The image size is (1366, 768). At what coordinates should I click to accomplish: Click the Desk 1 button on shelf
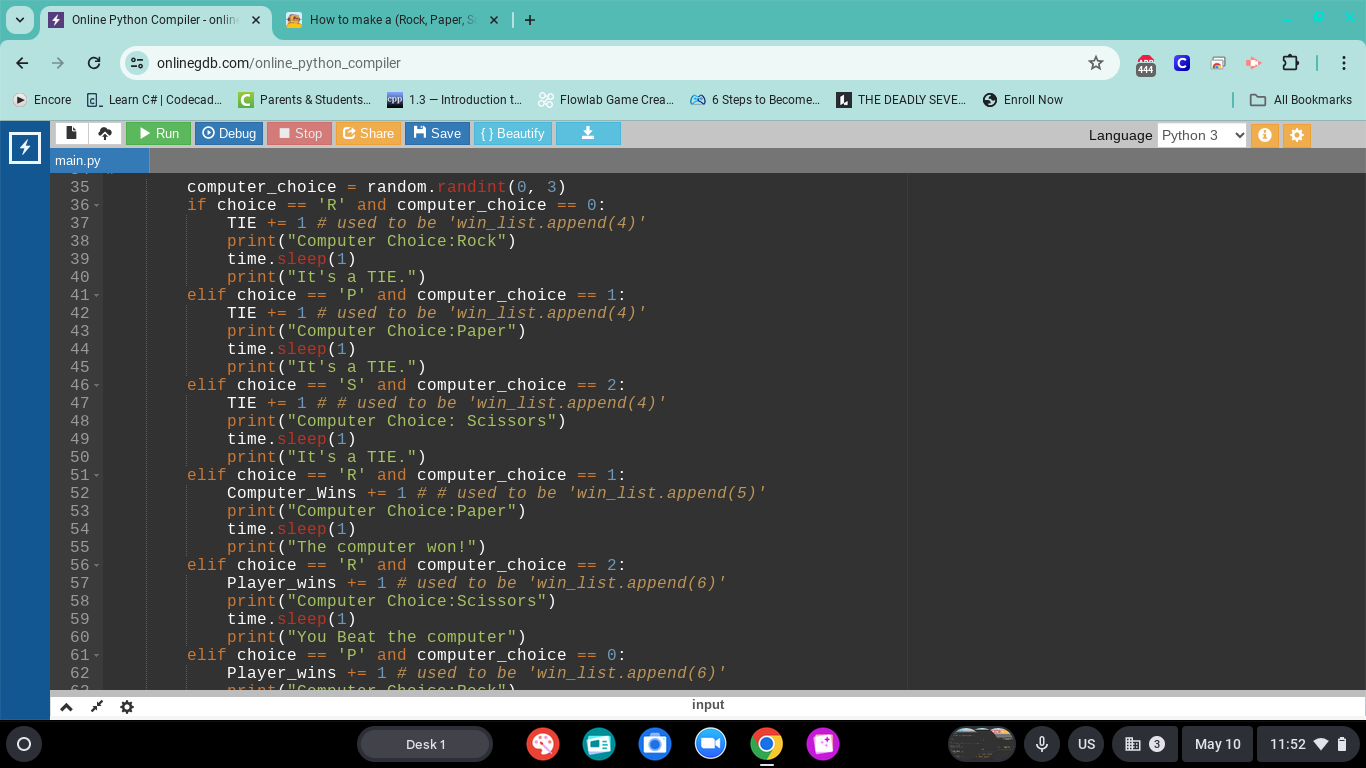pos(425,744)
